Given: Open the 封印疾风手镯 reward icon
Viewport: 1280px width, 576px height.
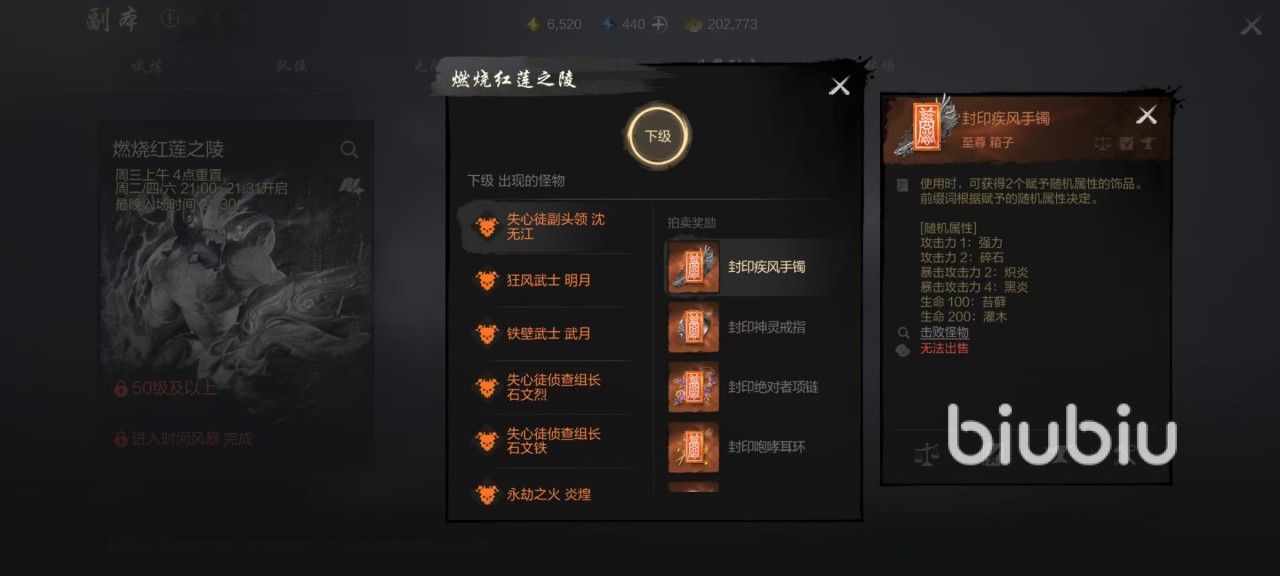Looking at the screenshot, I should [x=693, y=267].
